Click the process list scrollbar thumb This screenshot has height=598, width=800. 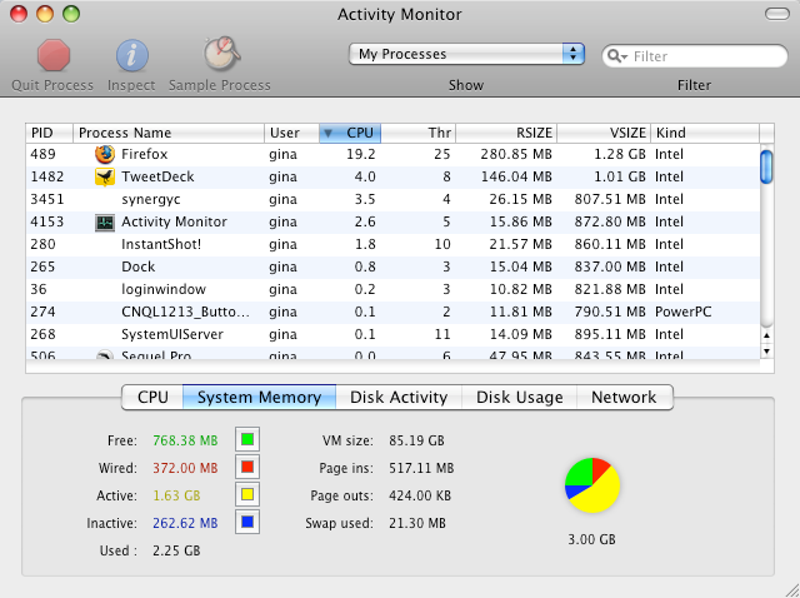tap(766, 167)
